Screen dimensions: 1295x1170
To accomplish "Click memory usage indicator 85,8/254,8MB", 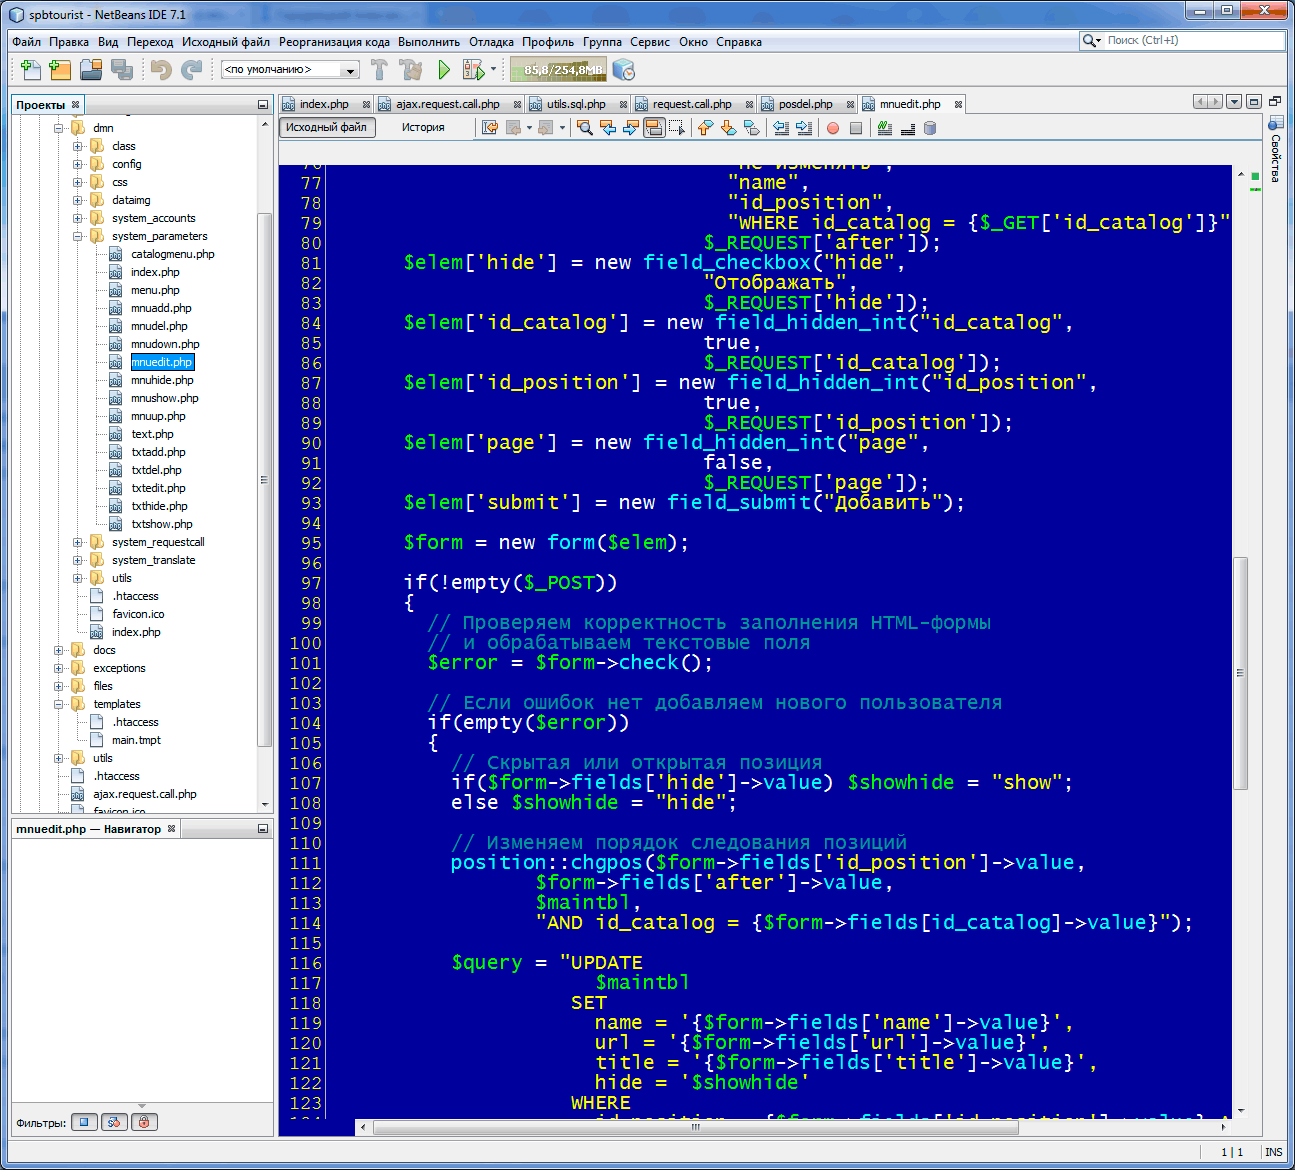I will coord(558,70).
